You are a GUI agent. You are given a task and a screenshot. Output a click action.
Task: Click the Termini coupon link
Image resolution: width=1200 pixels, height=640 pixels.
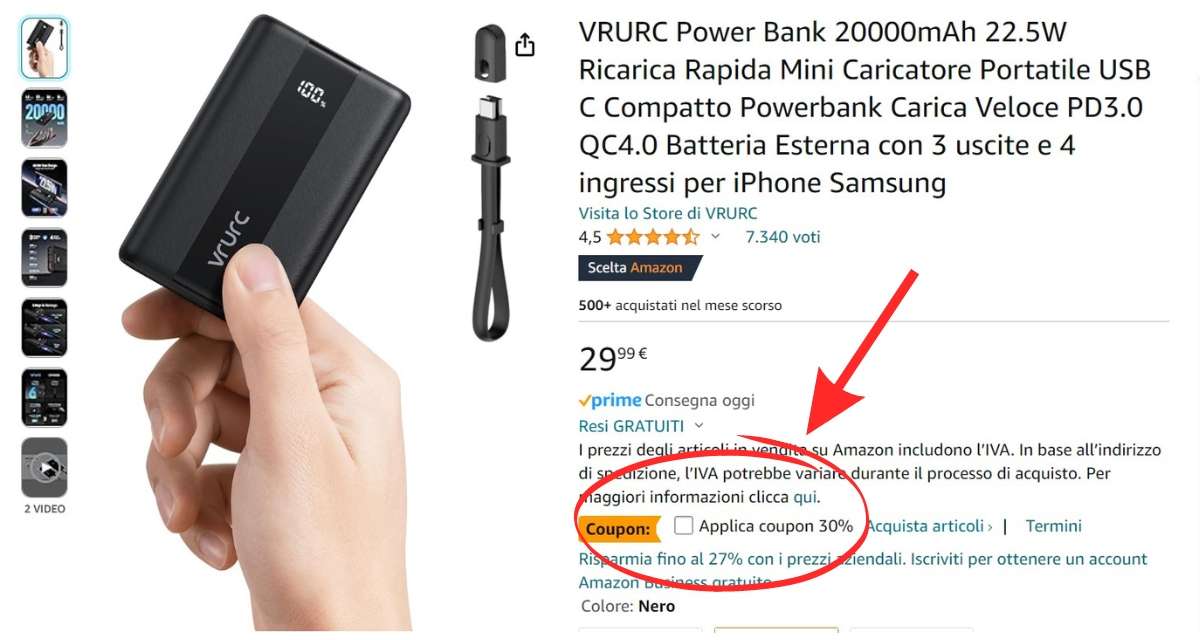(x=1053, y=526)
